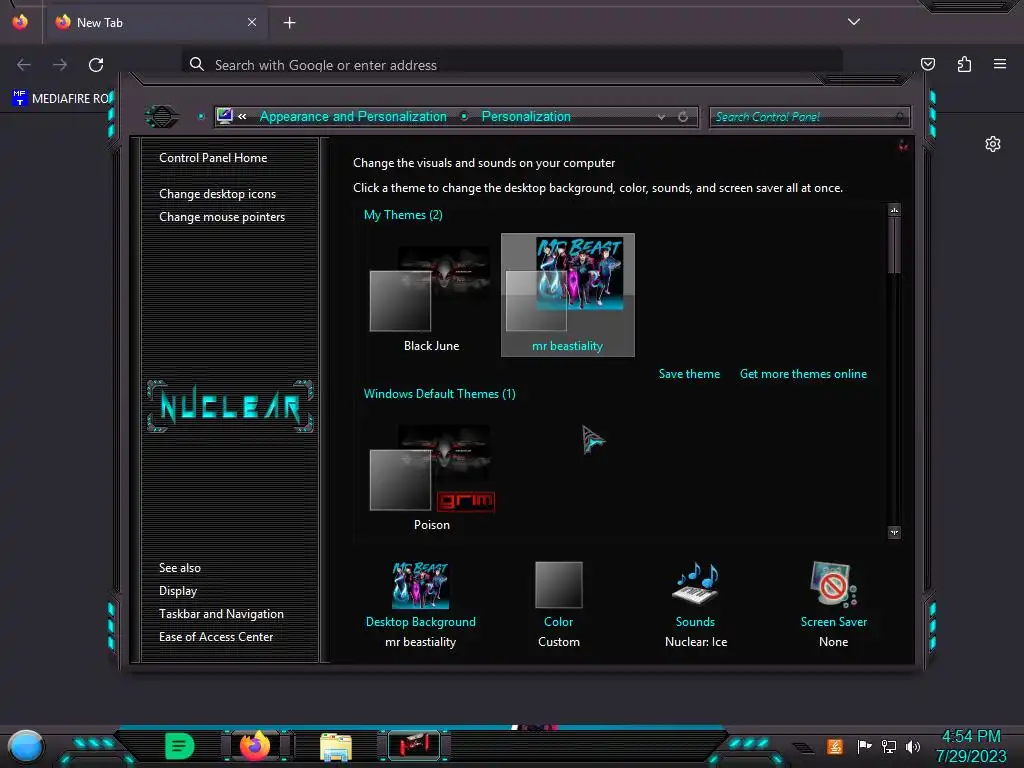Open the Display see-also link
The image size is (1024, 768).
click(178, 591)
